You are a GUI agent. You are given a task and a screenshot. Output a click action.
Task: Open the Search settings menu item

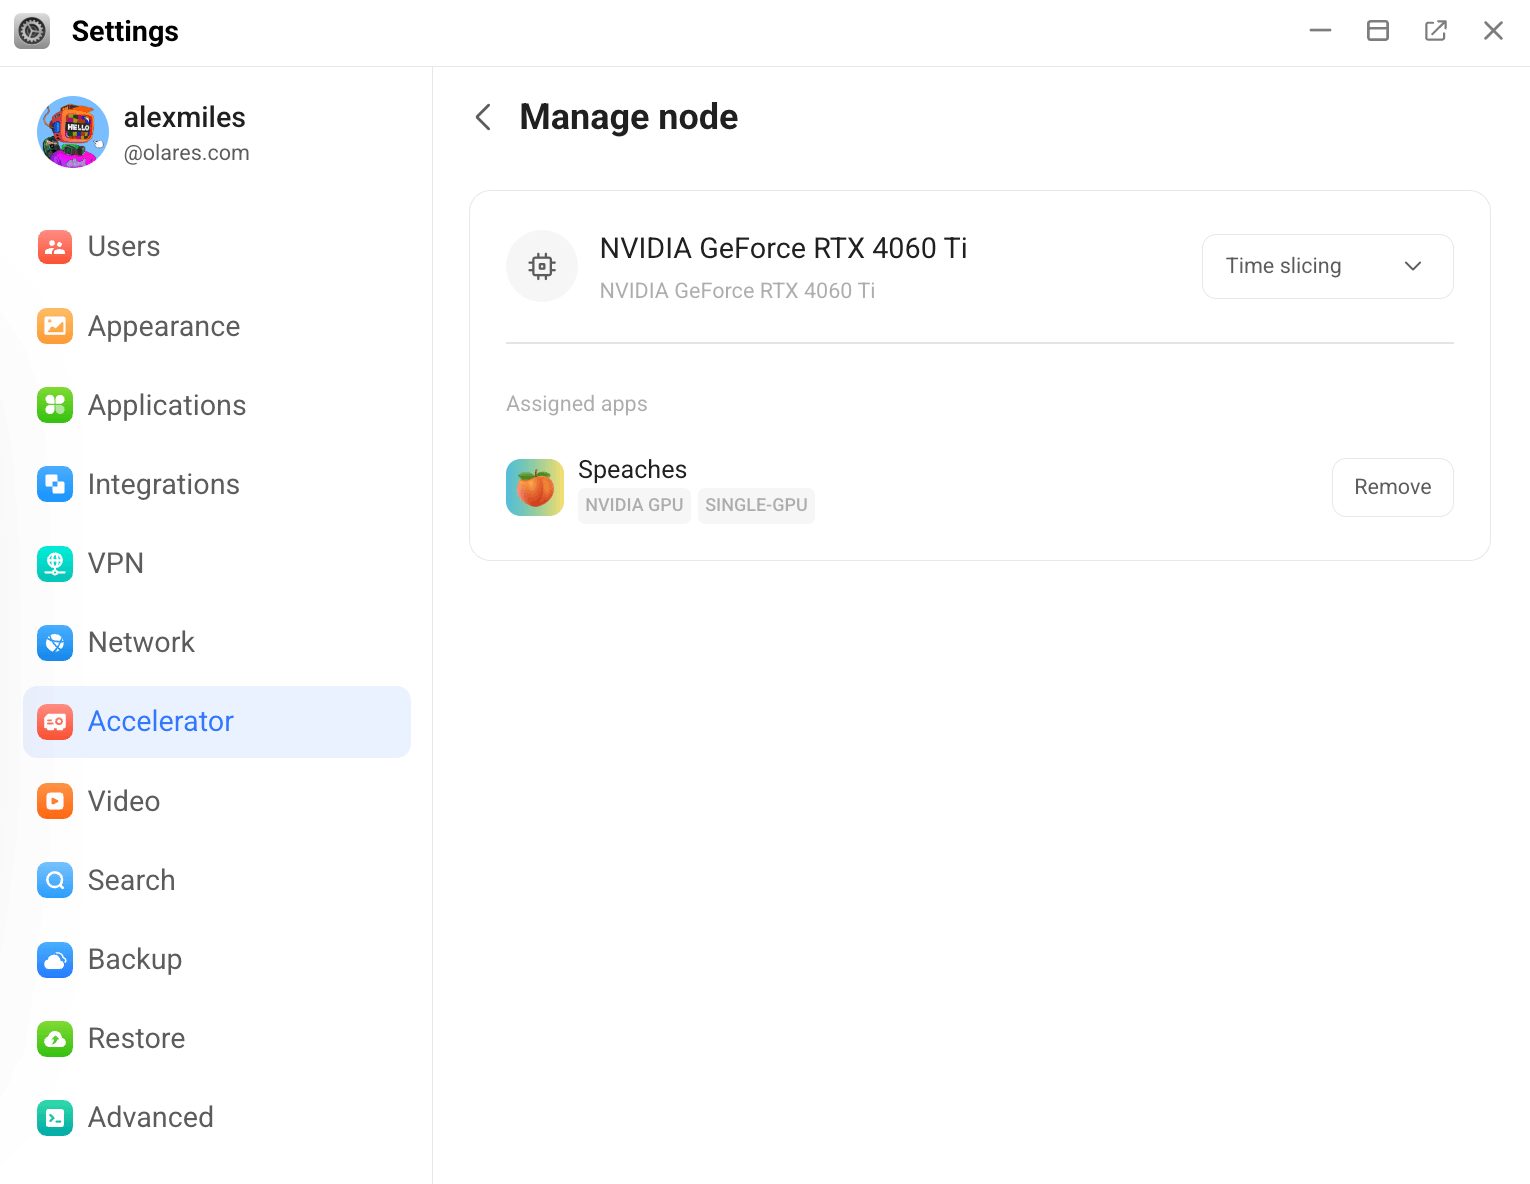(x=217, y=880)
